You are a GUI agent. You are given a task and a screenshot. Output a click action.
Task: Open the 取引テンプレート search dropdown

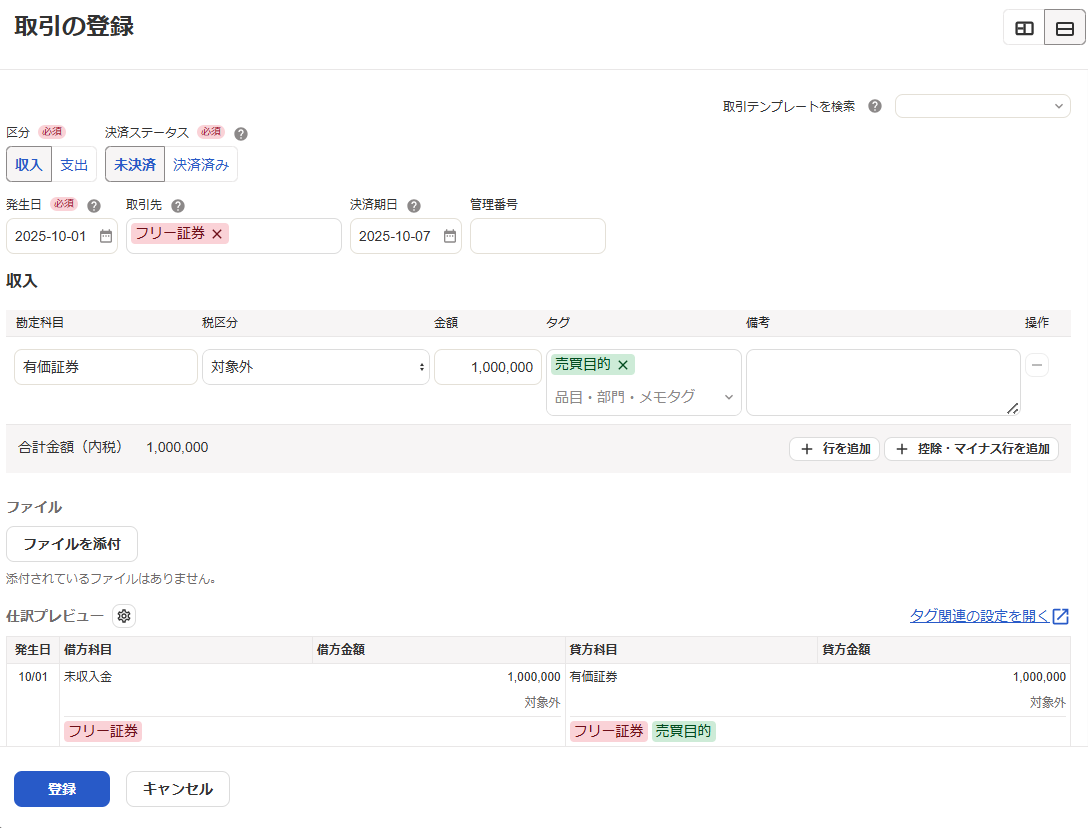983,106
